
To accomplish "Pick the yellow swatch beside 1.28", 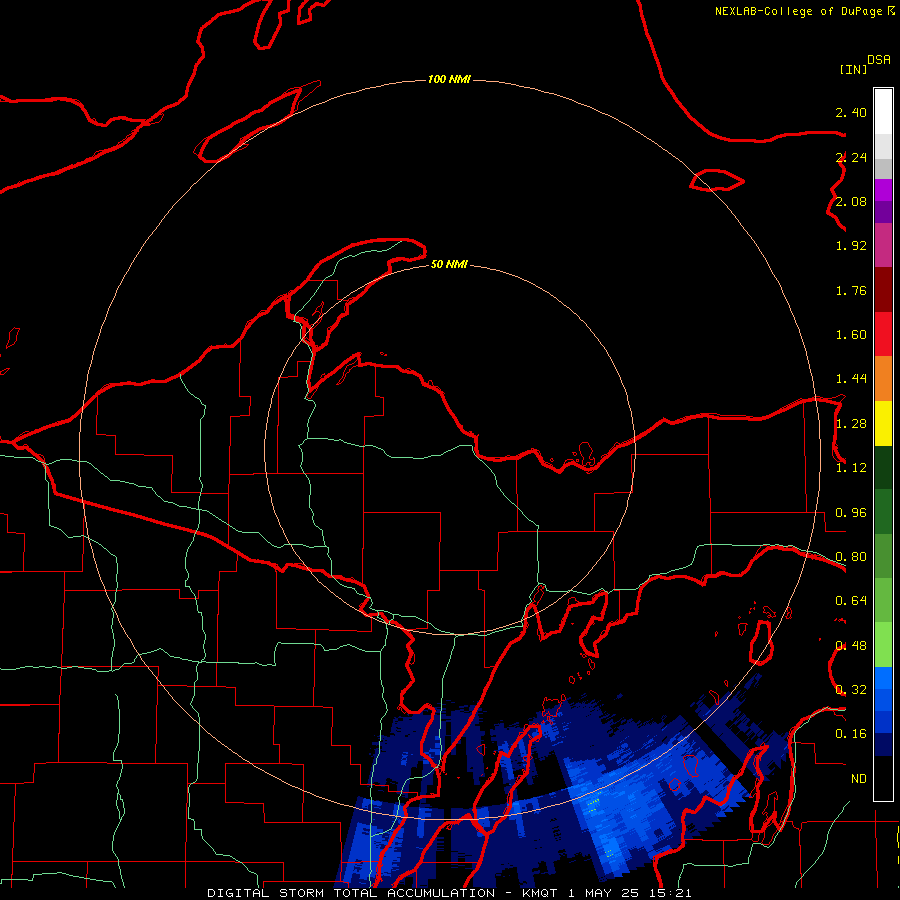I will pos(883,423).
